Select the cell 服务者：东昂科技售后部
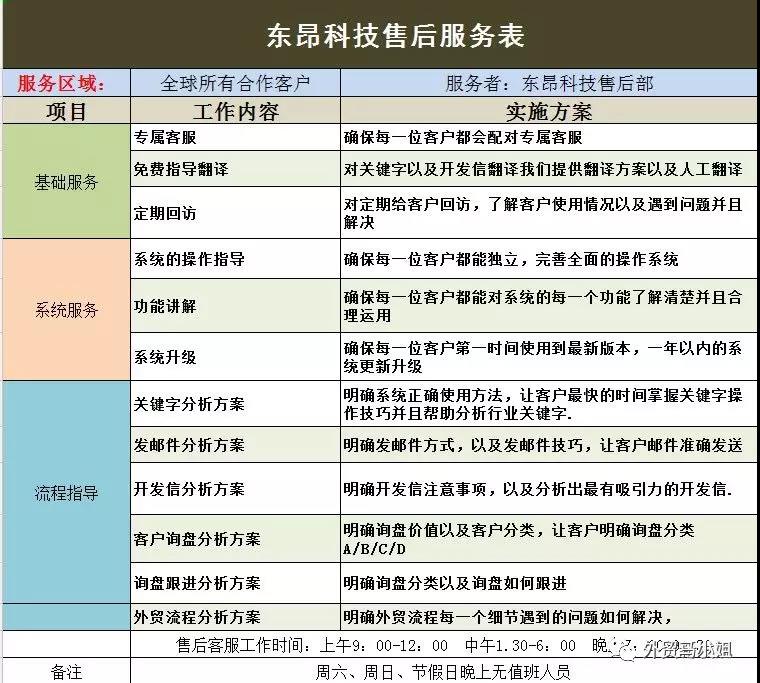This screenshot has height=683, width=760. click(x=549, y=83)
